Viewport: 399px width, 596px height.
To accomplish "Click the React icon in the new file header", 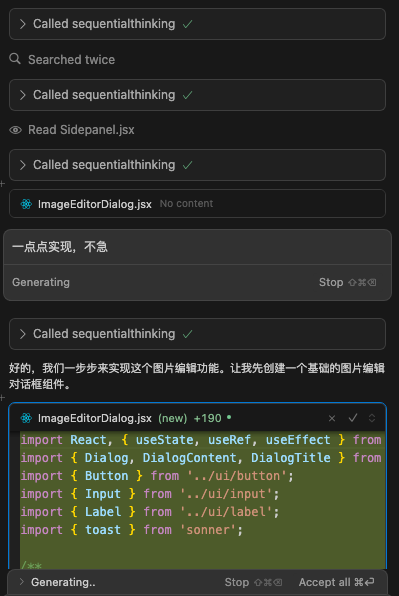I will pyautogui.click(x=26, y=418).
